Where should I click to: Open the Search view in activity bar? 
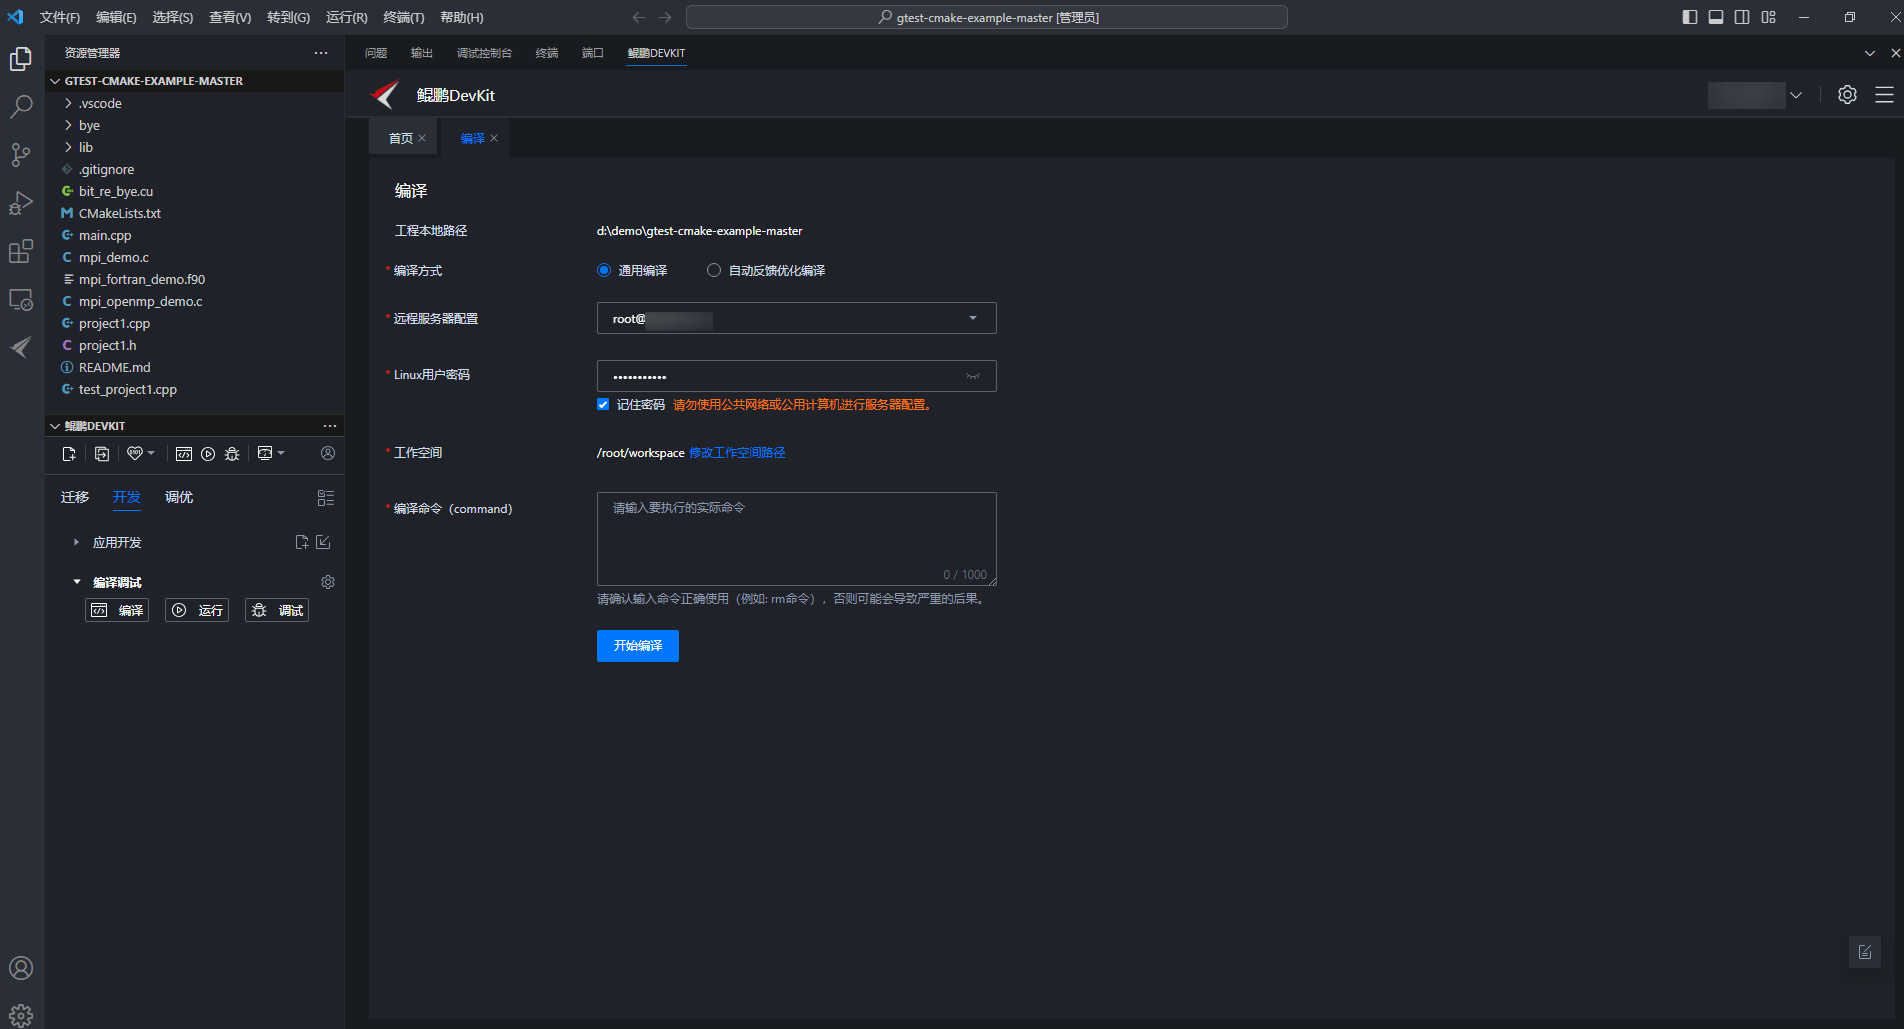(x=21, y=107)
